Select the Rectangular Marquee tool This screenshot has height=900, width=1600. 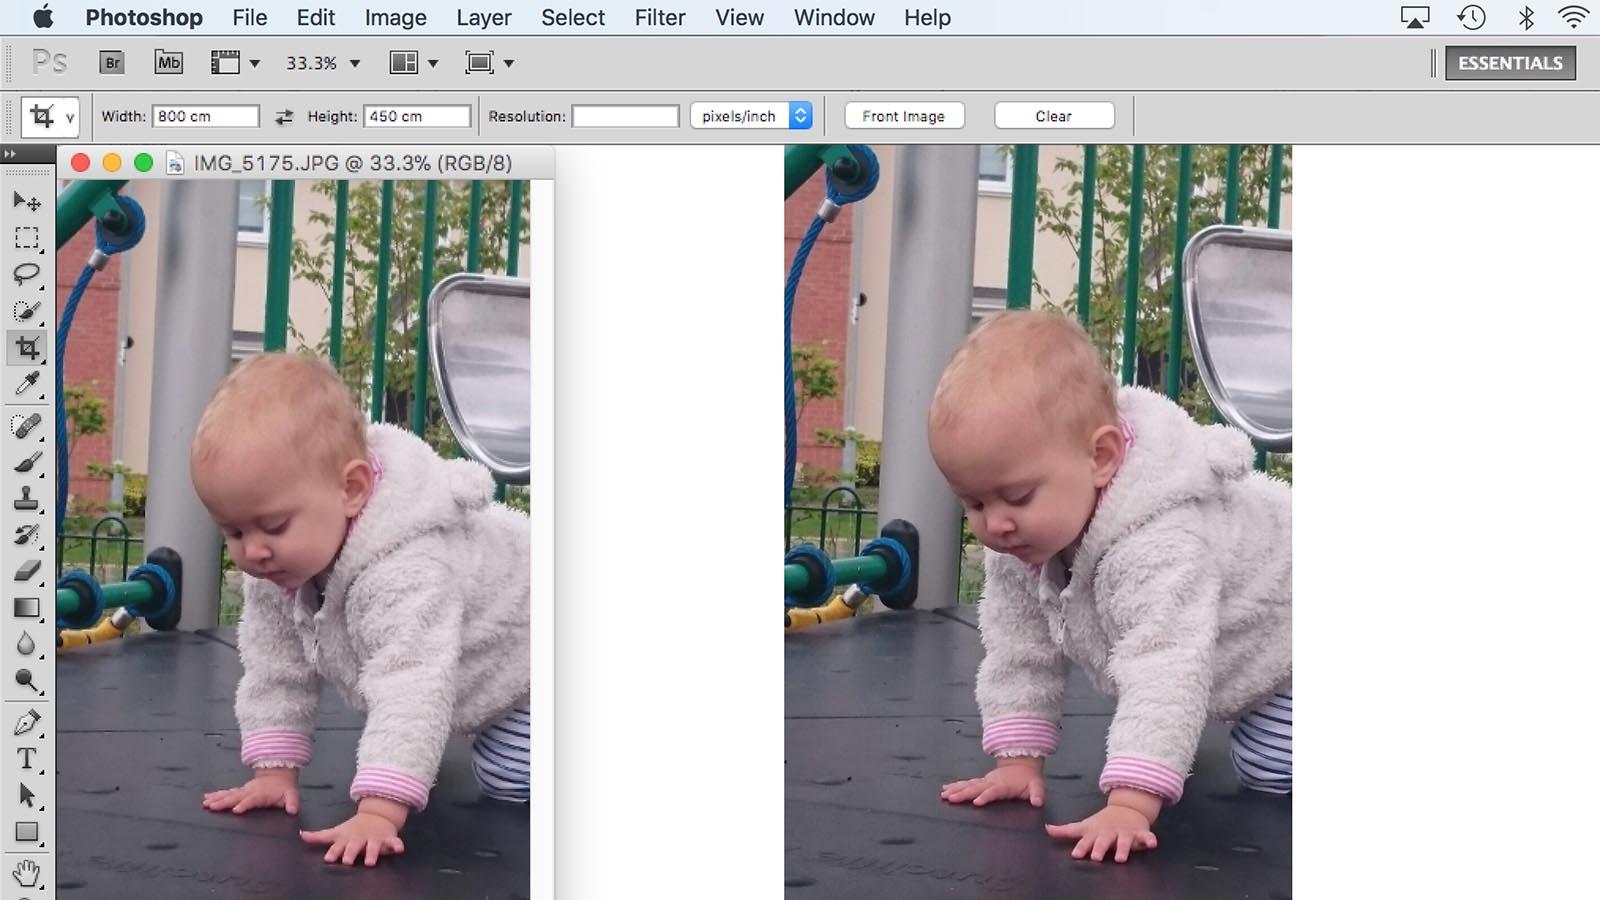point(27,238)
